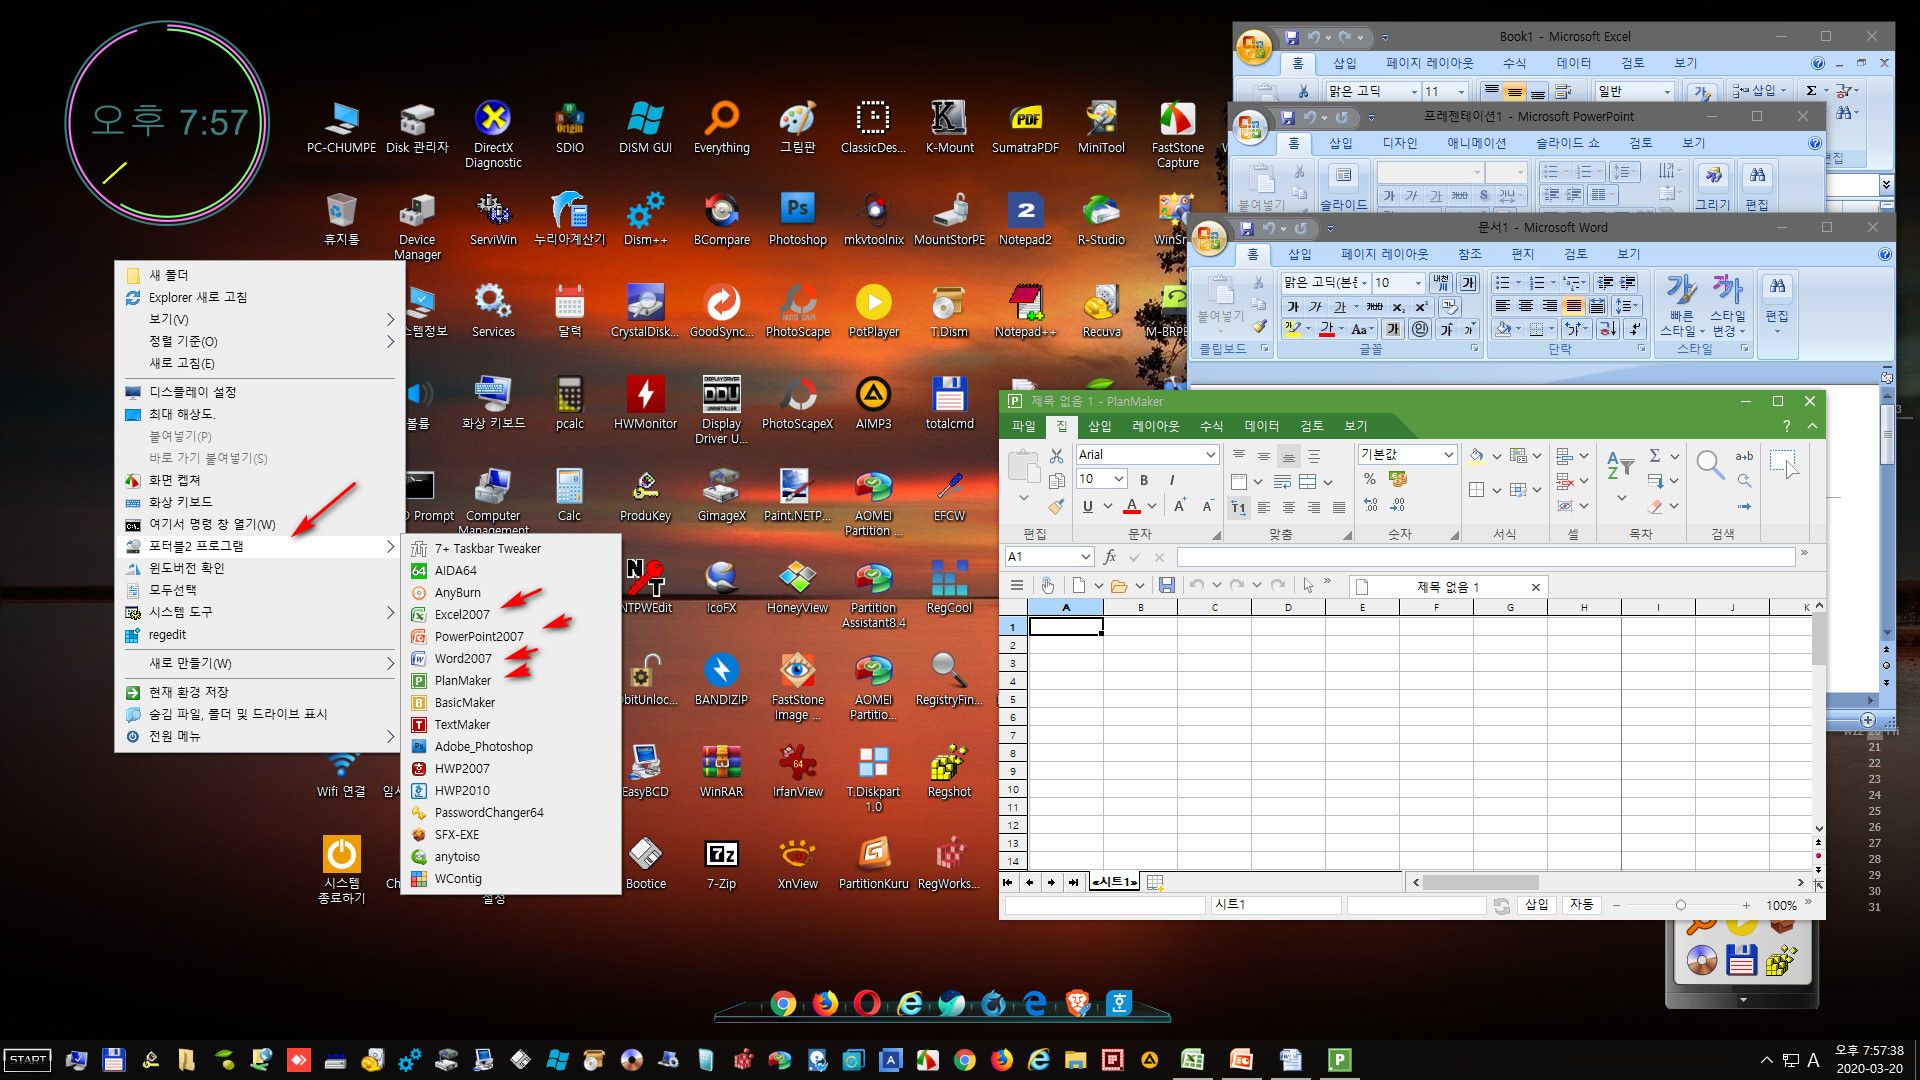This screenshot has width=1920, height=1080.
Task: Select PlanMaker in the programs submenu
Action: [511, 680]
